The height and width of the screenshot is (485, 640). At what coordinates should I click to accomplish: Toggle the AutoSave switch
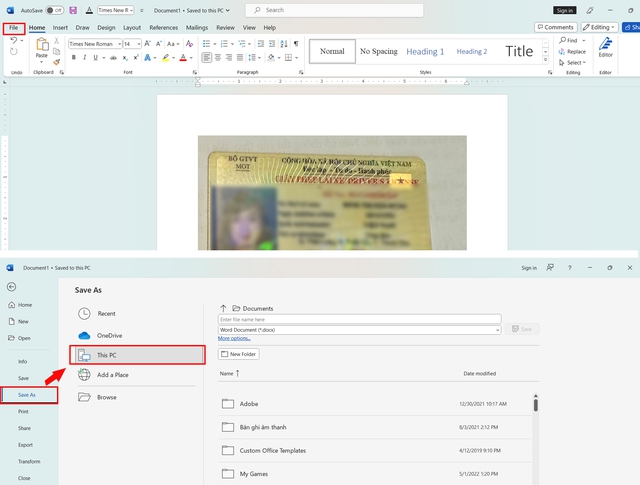coord(57,10)
